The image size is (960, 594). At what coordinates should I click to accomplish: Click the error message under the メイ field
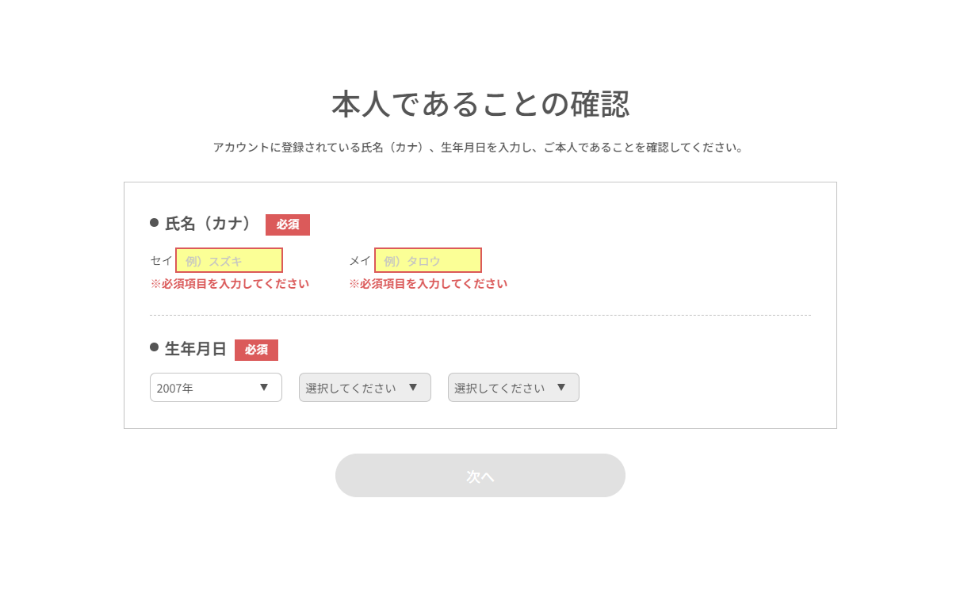[x=428, y=284]
